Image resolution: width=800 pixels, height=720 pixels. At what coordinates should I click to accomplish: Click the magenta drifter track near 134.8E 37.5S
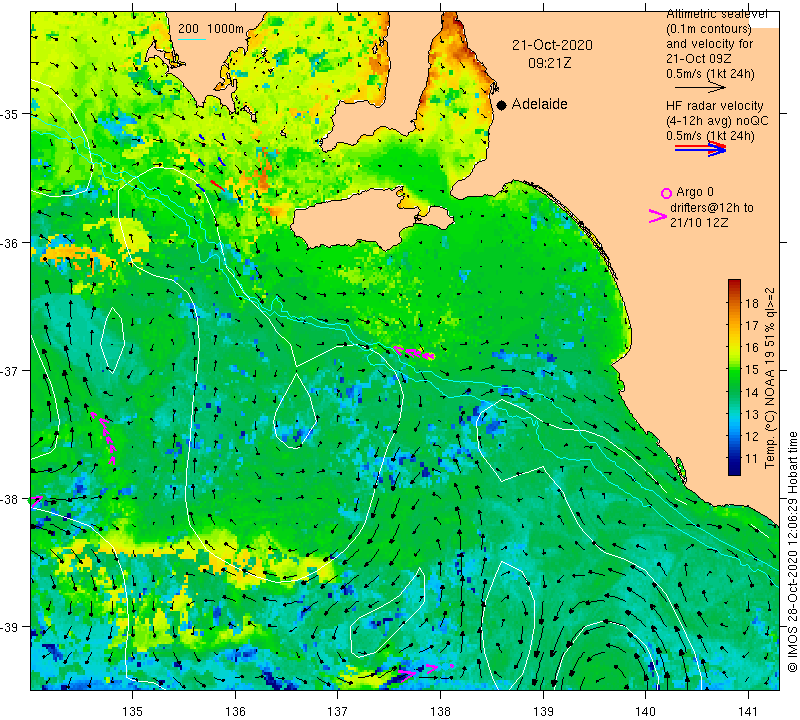(104, 437)
